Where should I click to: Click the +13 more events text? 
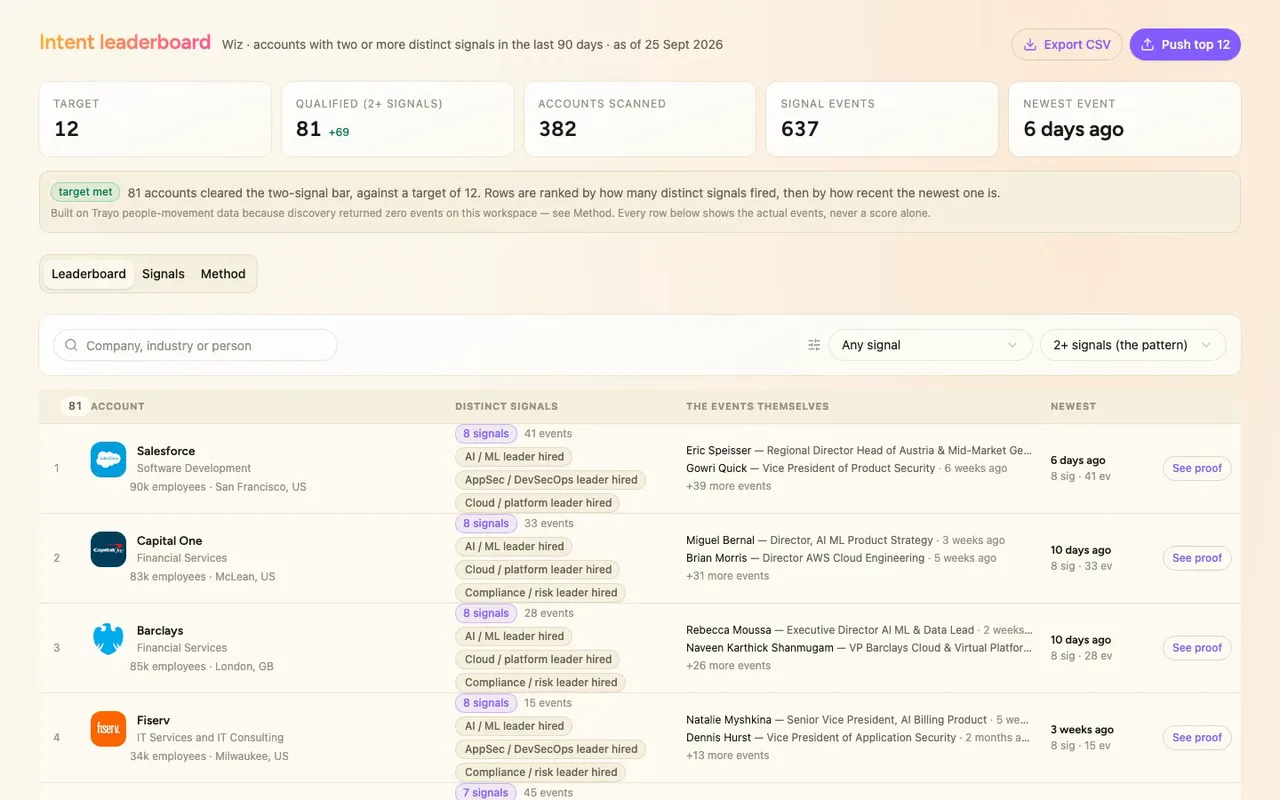coord(727,756)
